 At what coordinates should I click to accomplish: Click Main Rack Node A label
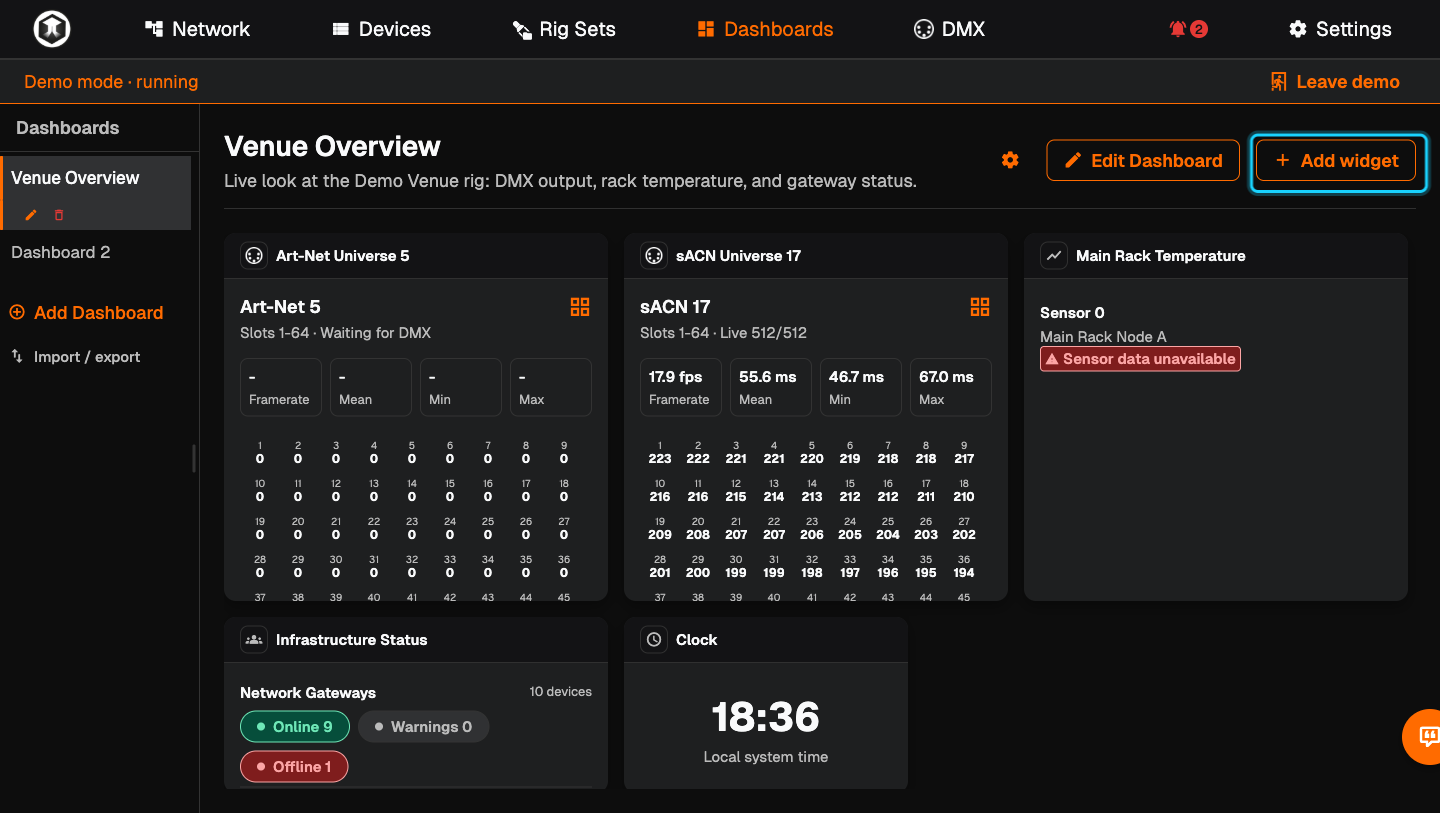pyautogui.click(x=1103, y=337)
